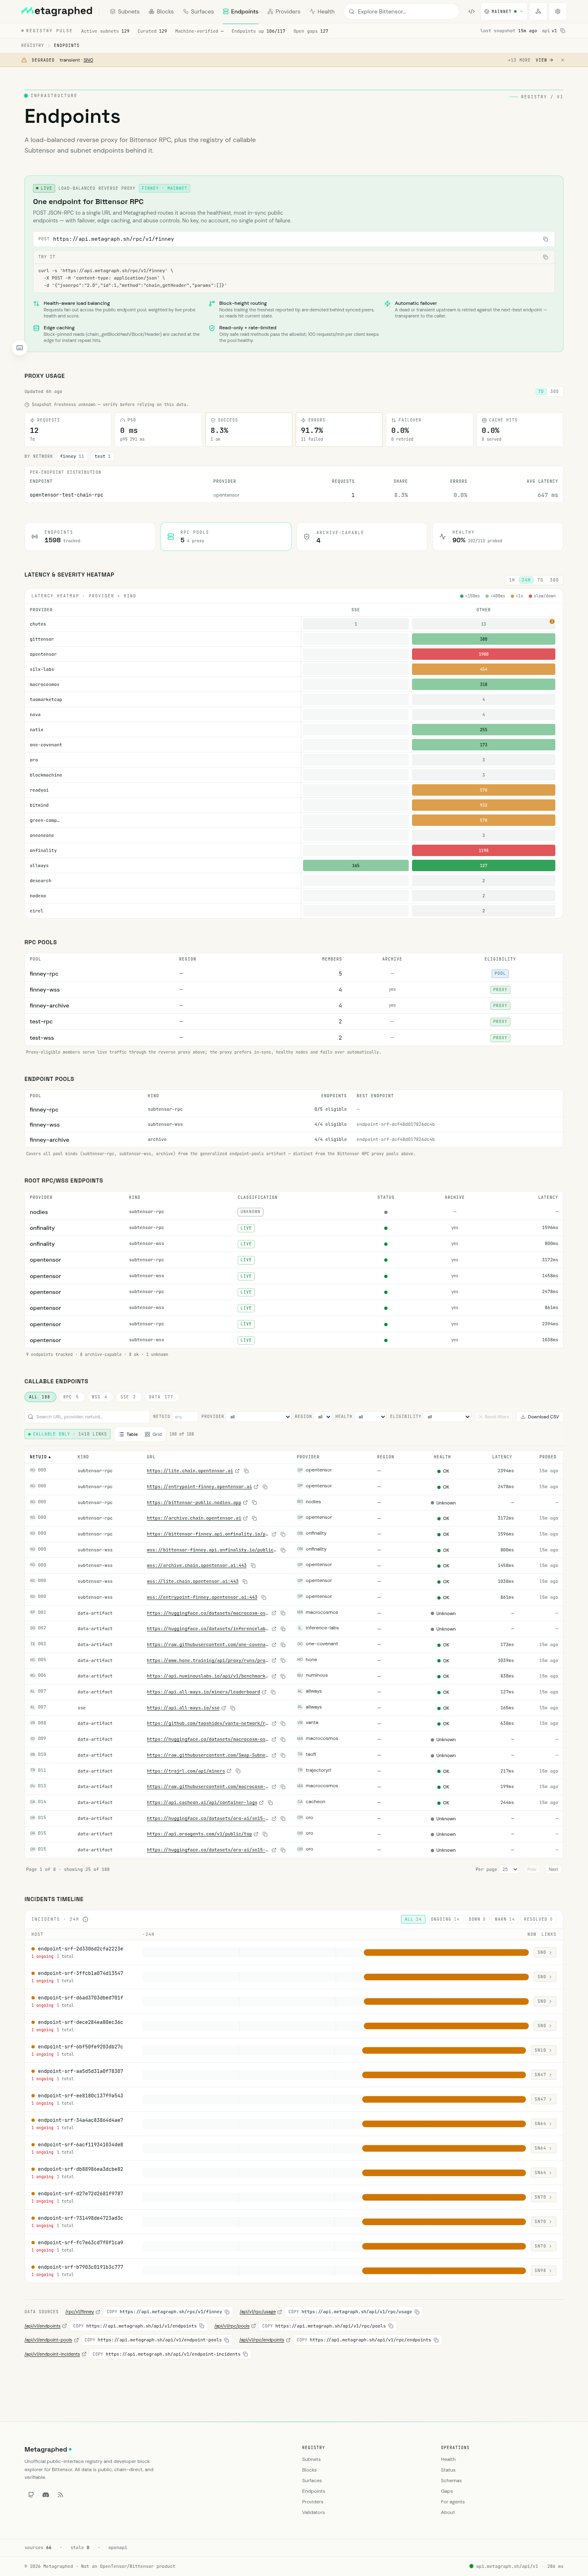Open the Surfaces nav tab
This screenshot has height=2576, width=588.
[199, 12]
